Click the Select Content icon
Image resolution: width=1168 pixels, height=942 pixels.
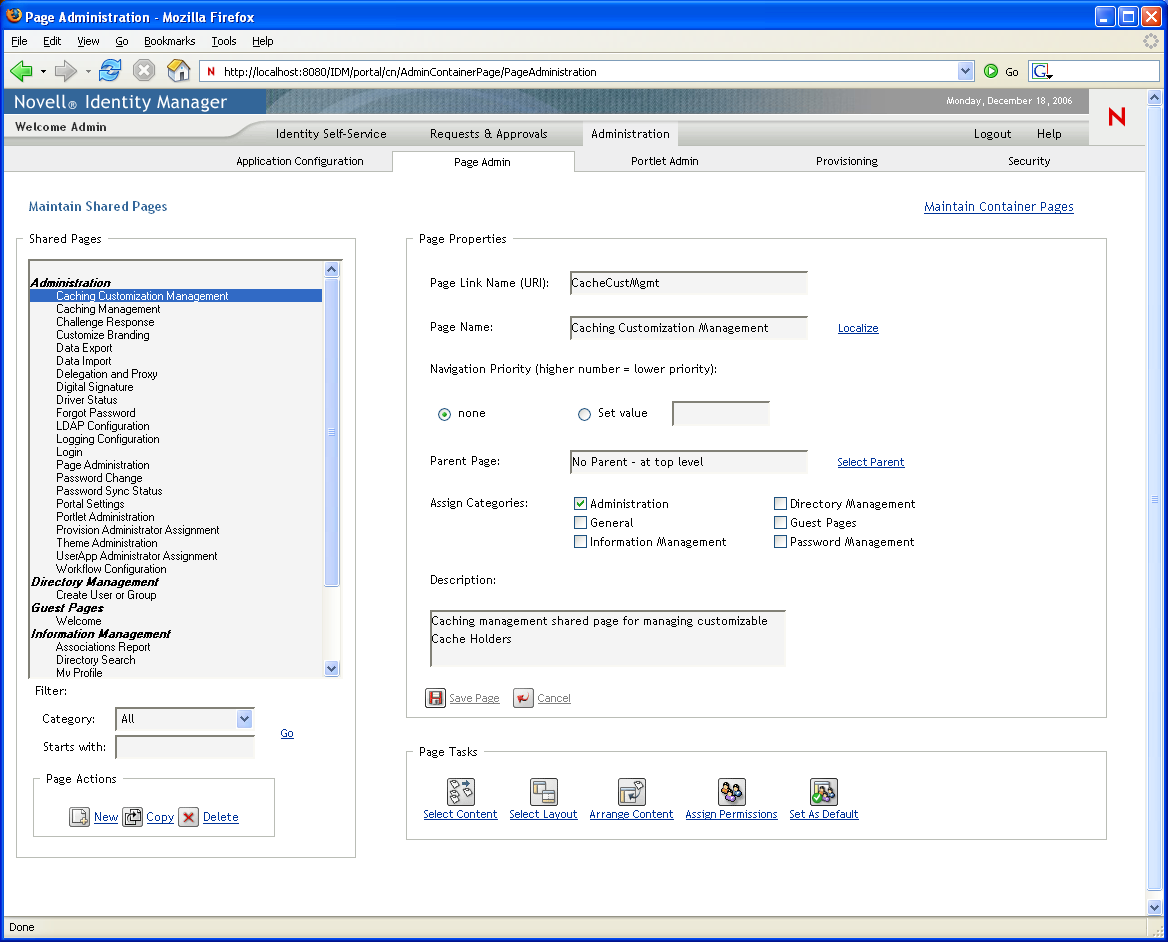[460, 792]
